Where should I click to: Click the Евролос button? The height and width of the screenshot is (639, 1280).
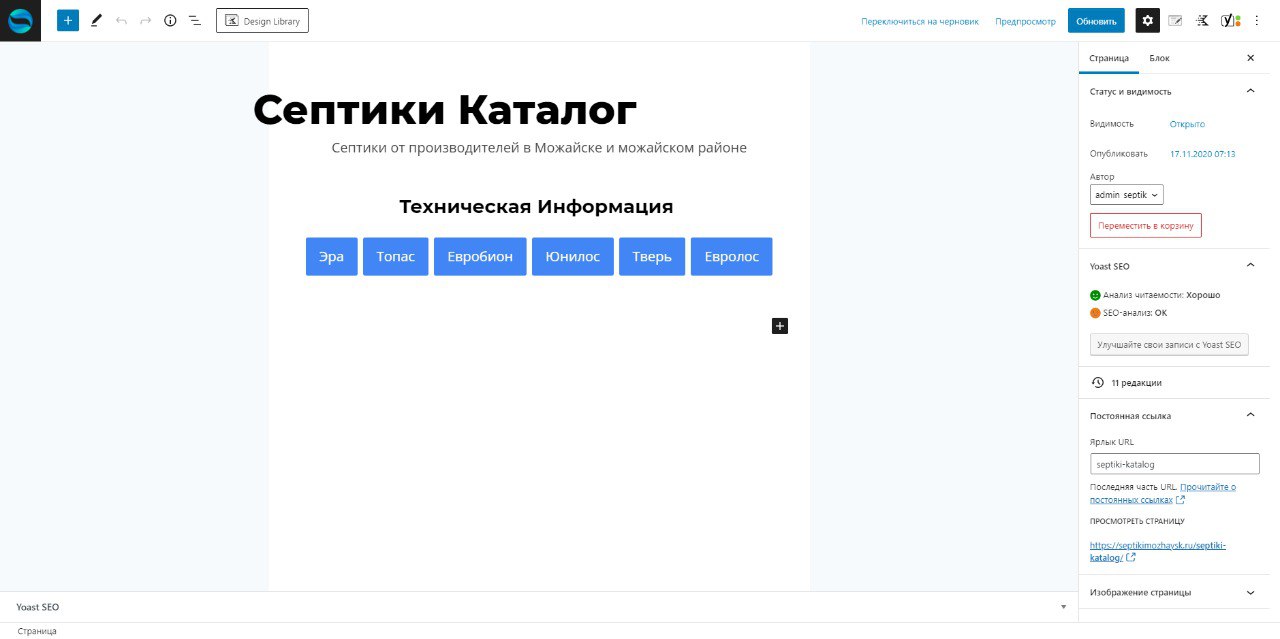(731, 256)
